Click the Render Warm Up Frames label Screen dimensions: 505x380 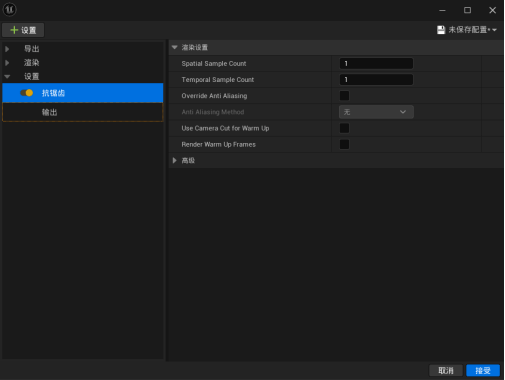[218, 144]
